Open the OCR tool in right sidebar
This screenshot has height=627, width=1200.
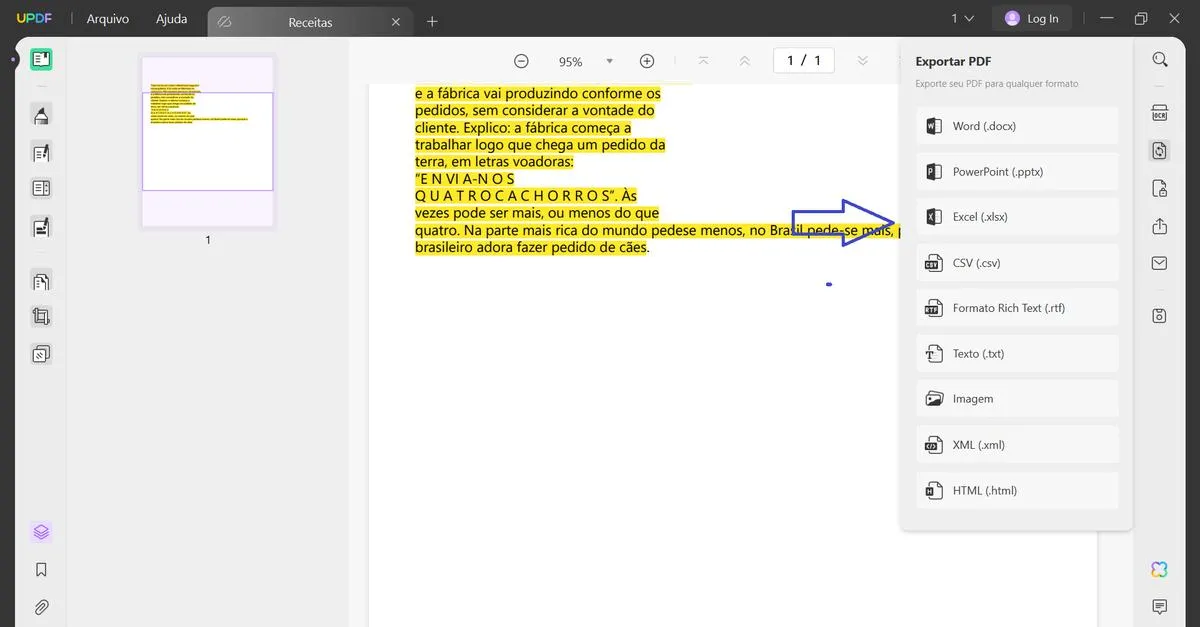[x=1159, y=113]
